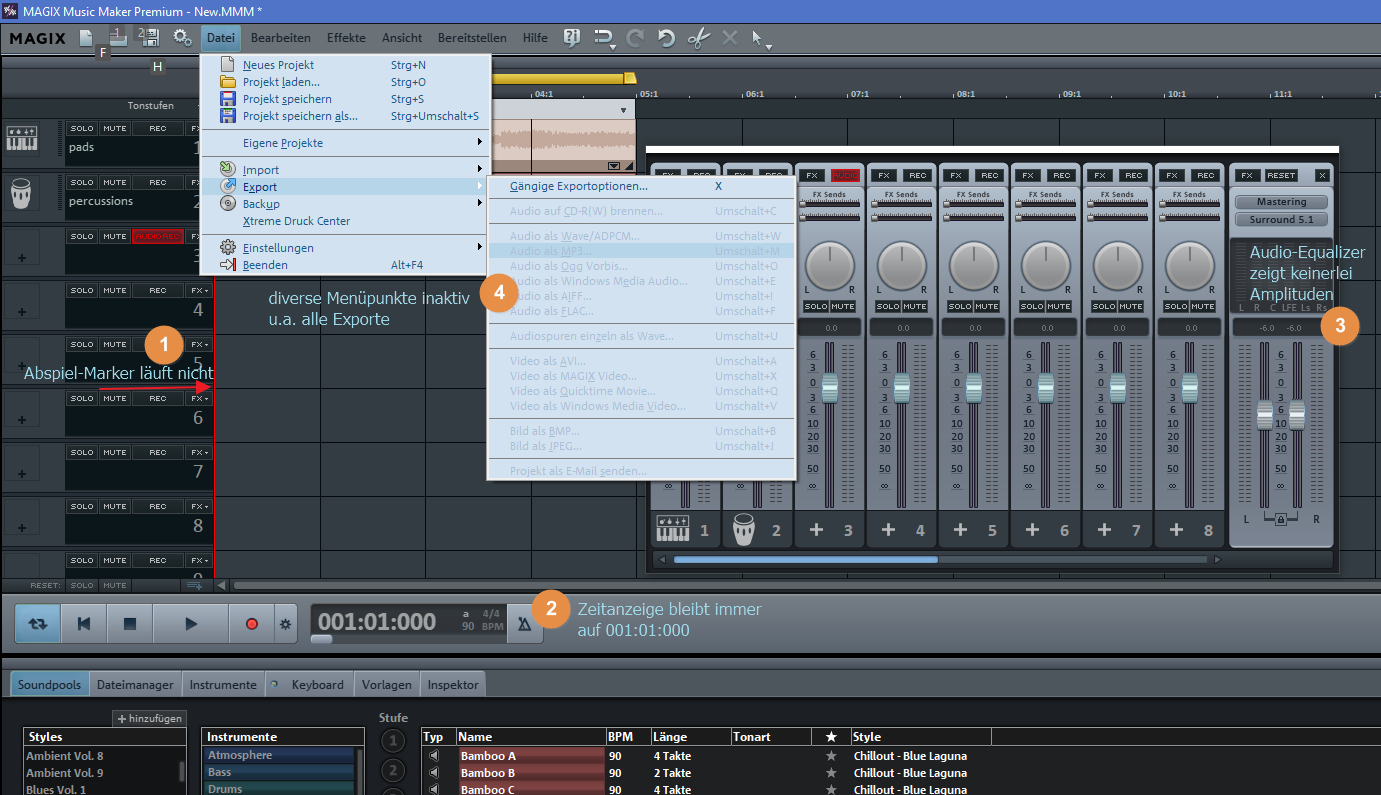Screen dimensions: 1381x795
Task: Open the audio clip header dropdown arrow
Action: 624,110
